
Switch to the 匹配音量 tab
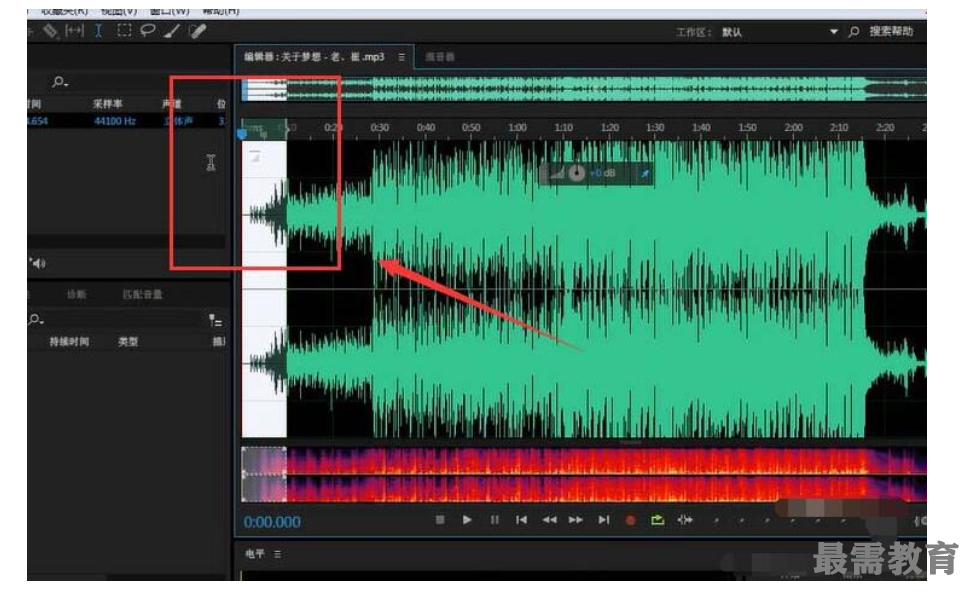pos(142,295)
